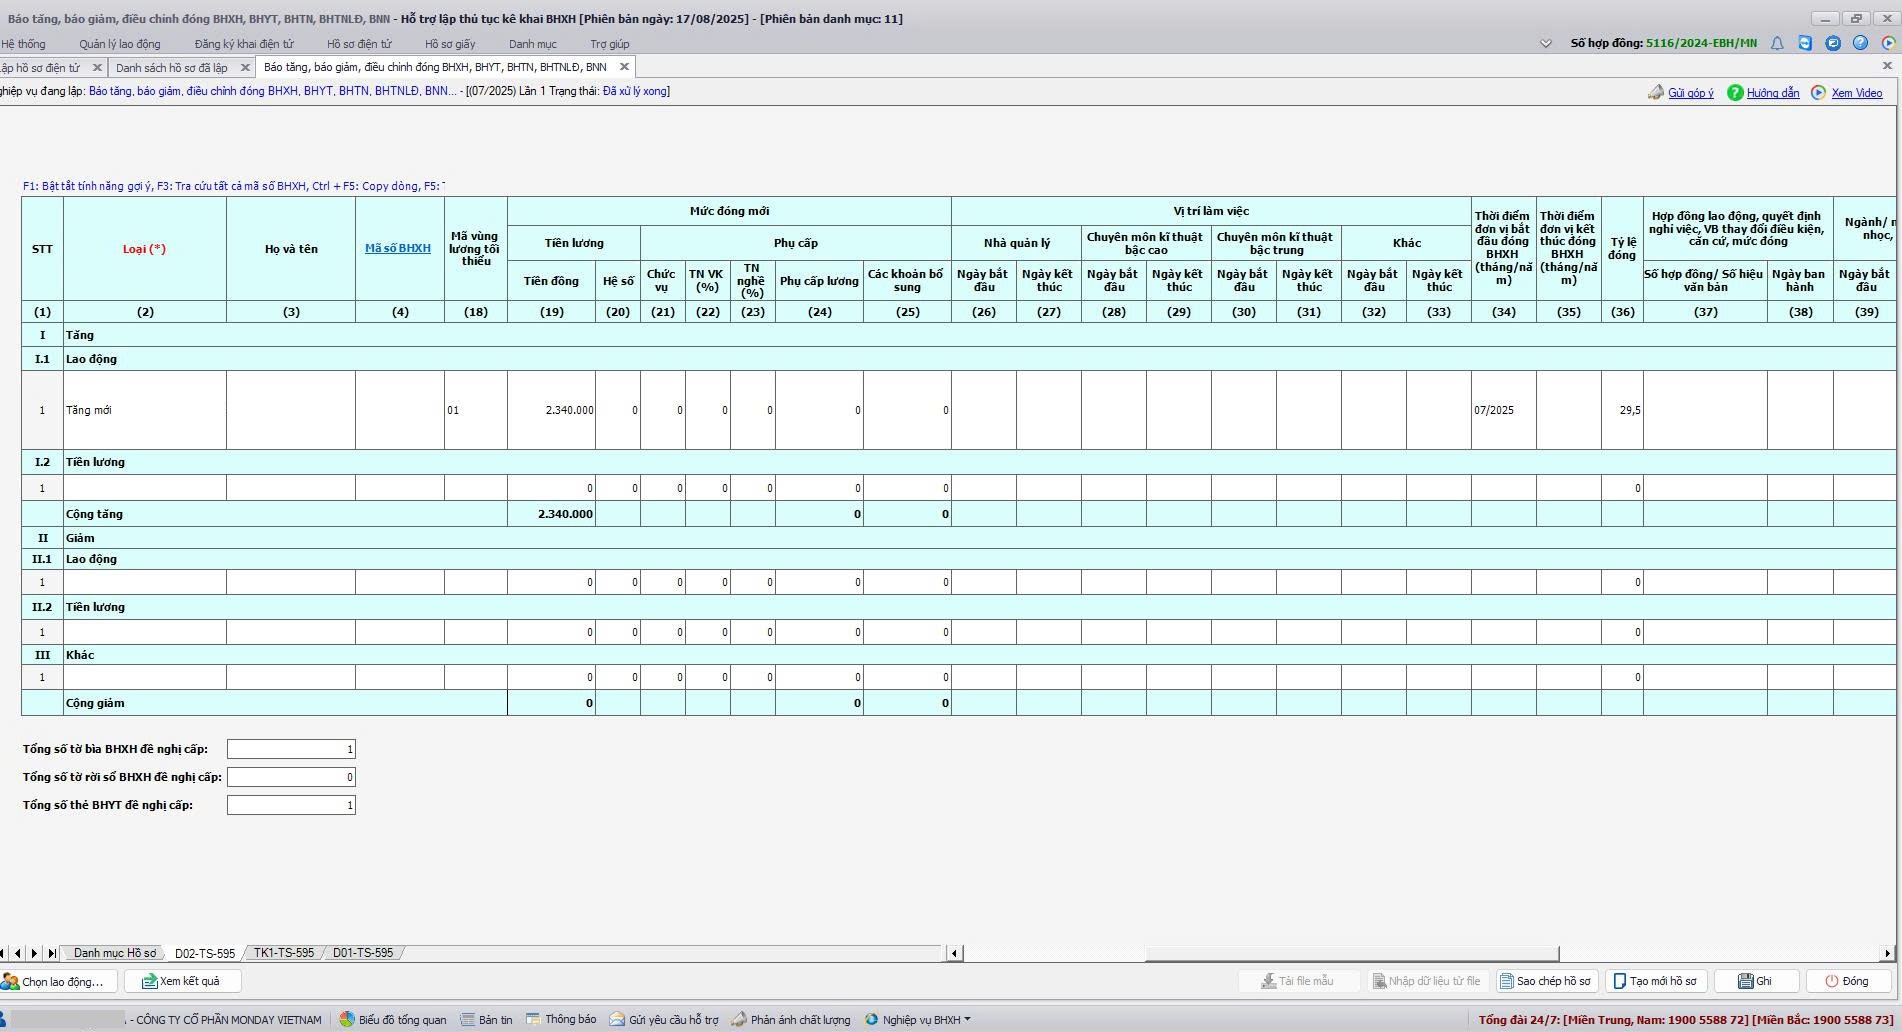Expand the chevron left of Số hợp đồng
This screenshot has width=1902, height=1032.
click(x=1545, y=43)
